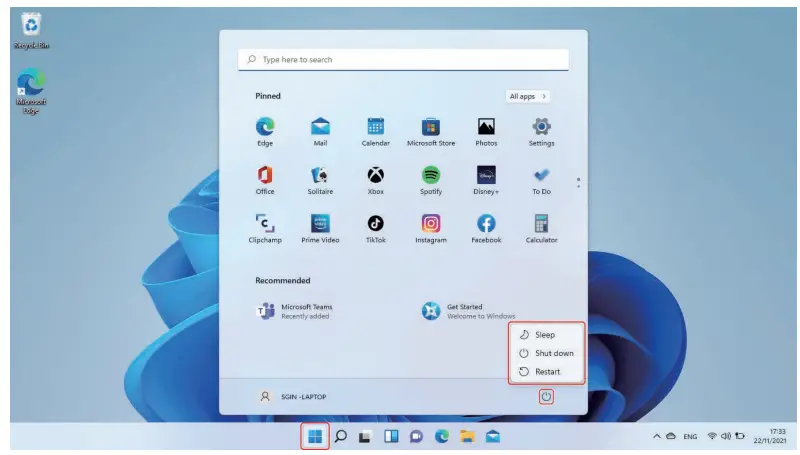The height and width of the screenshot is (455, 800).
Task: Open the Facebook app
Action: pyautogui.click(x=486, y=229)
